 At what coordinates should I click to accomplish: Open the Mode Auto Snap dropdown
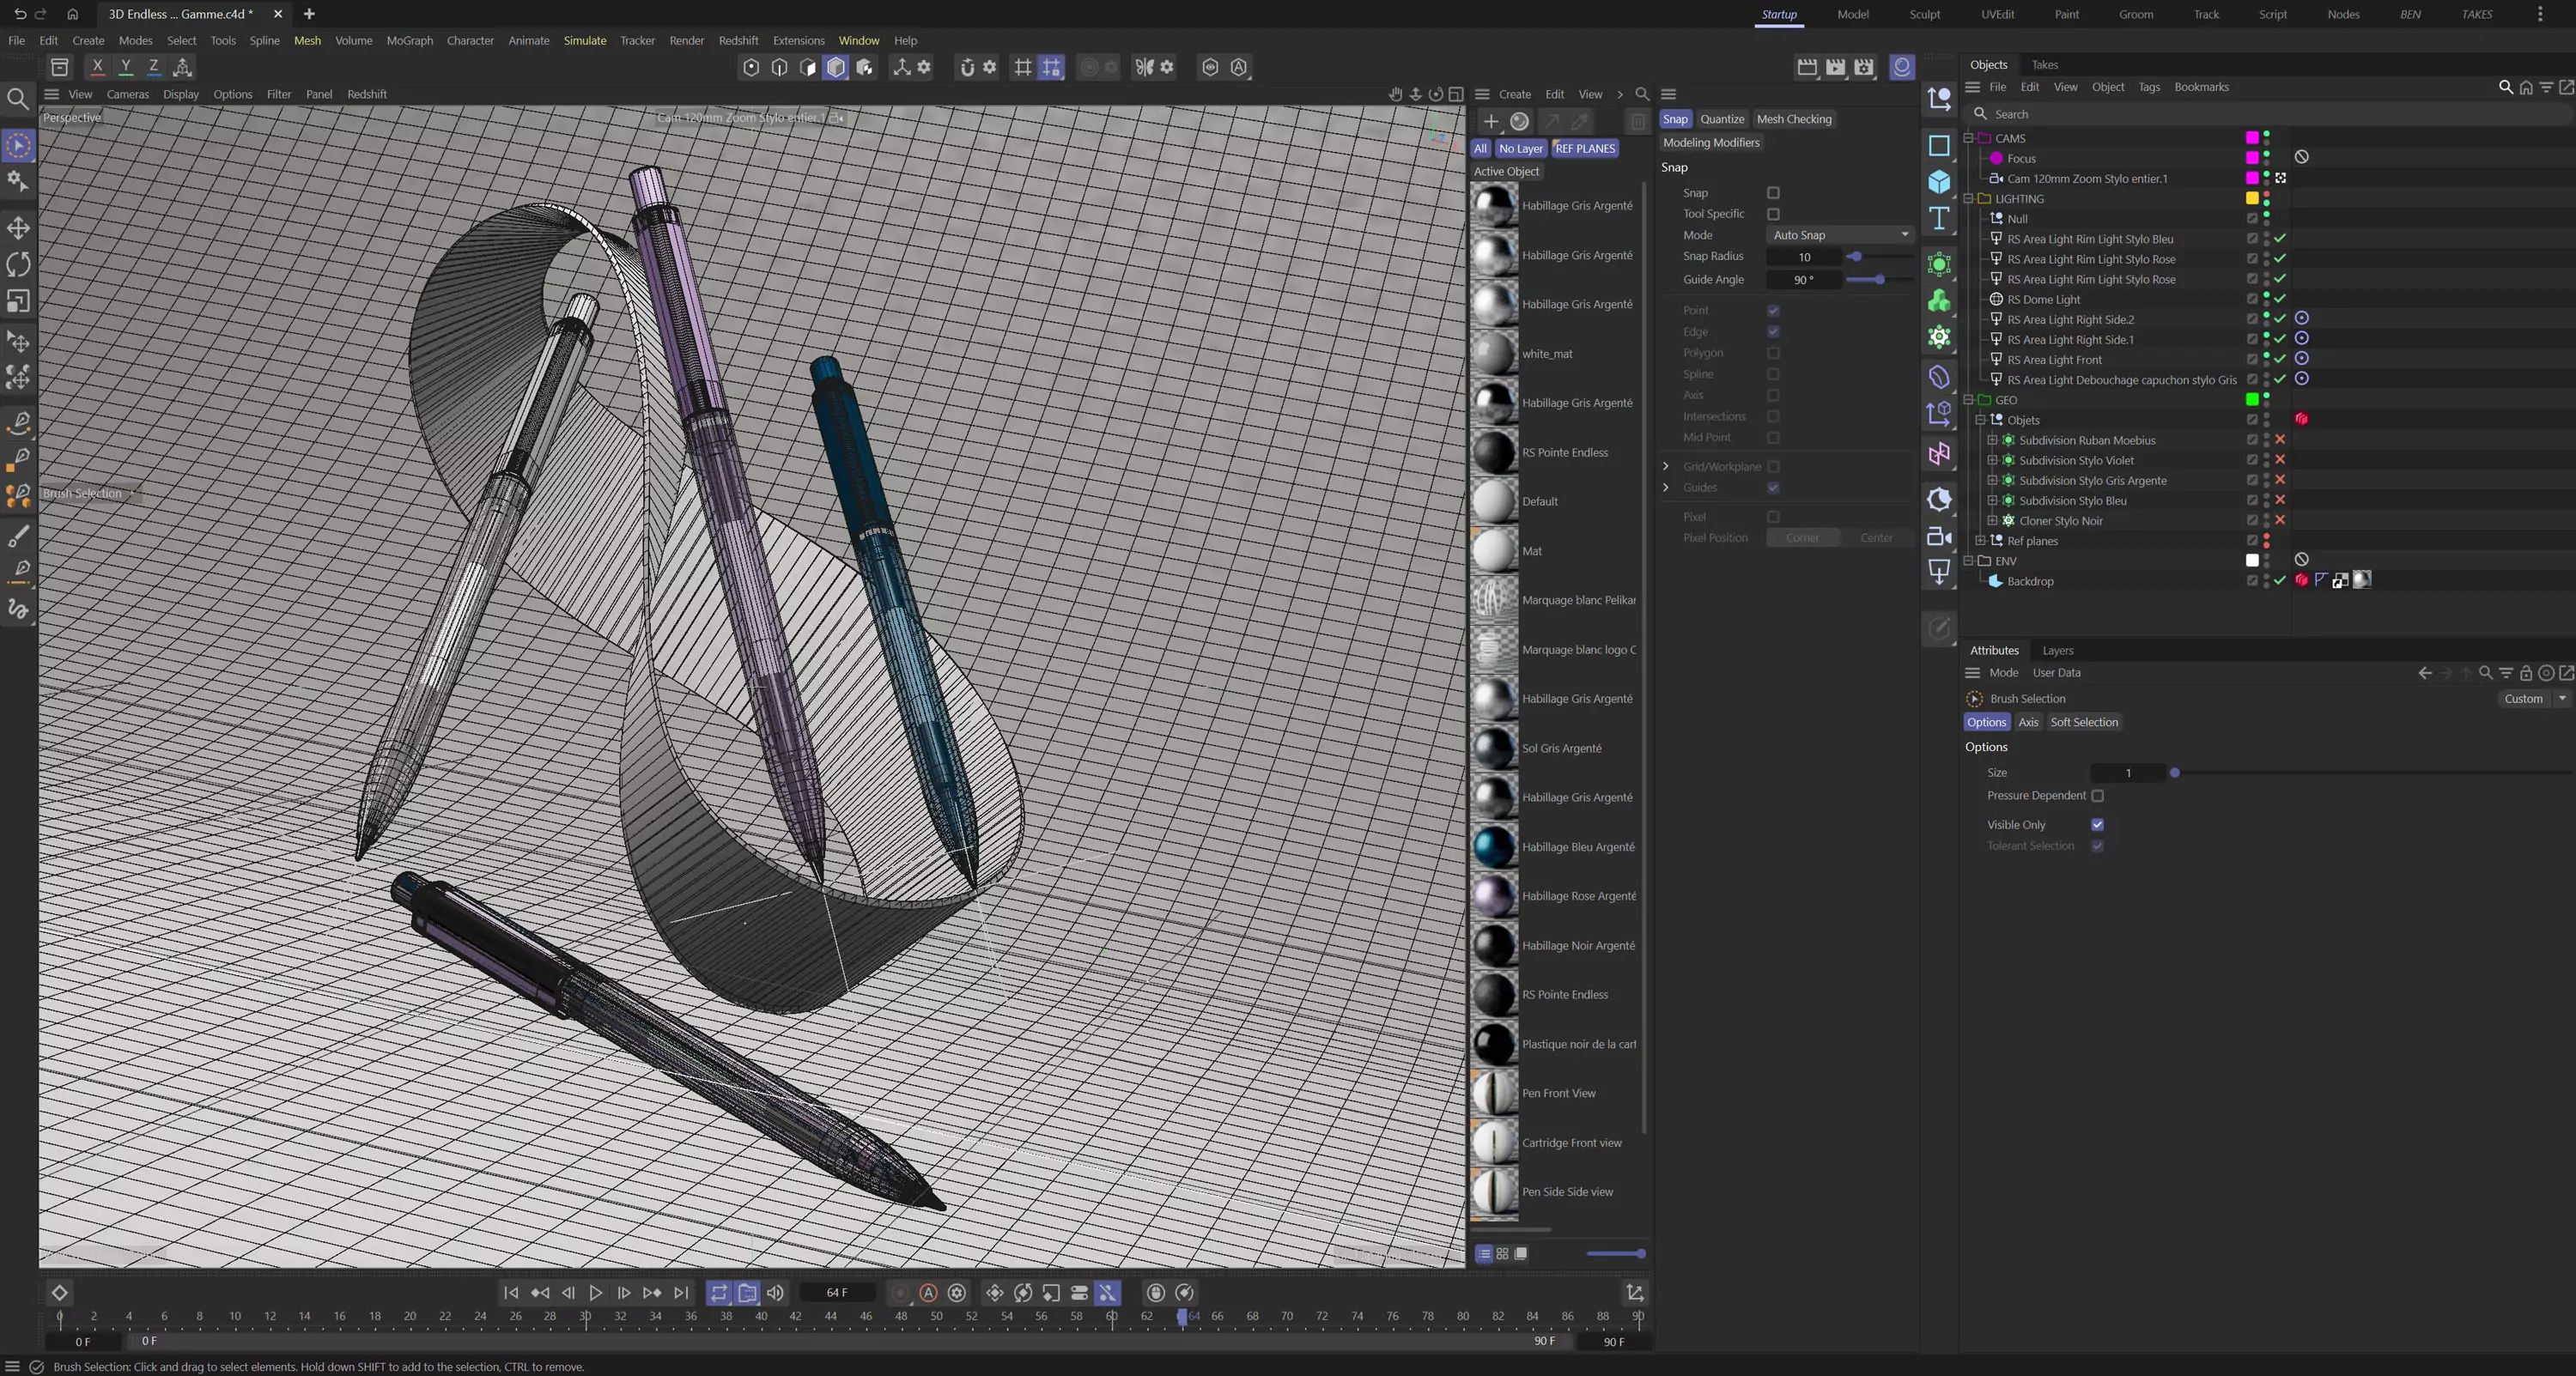[1840, 235]
